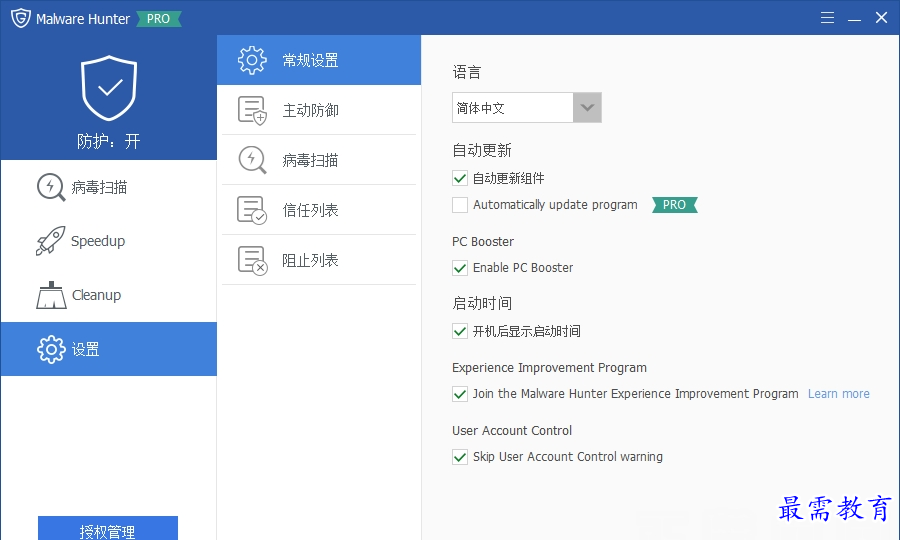This screenshot has height=540, width=900.
Task: Uncheck Join the Experience Improvement Program
Action: click(x=460, y=394)
